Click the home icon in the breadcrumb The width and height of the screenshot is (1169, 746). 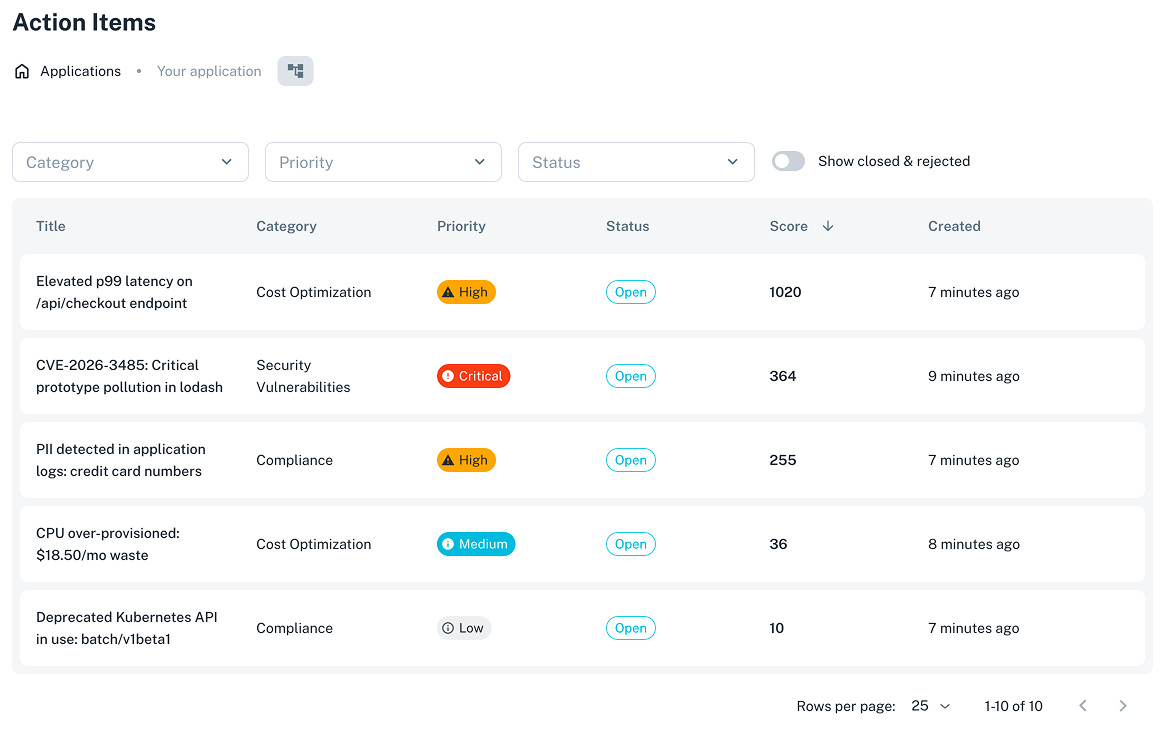pyautogui.click(x=21, y=71)
